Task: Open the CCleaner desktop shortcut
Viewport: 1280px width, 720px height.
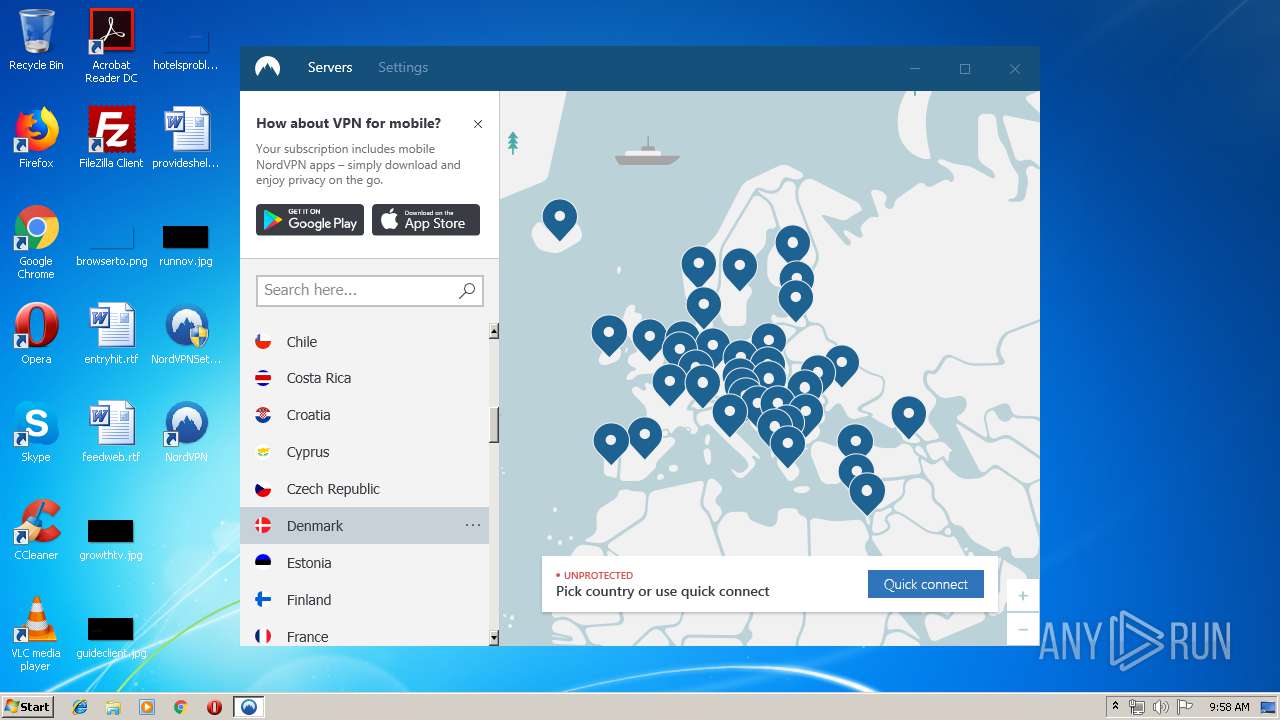Action: point(36,530)
